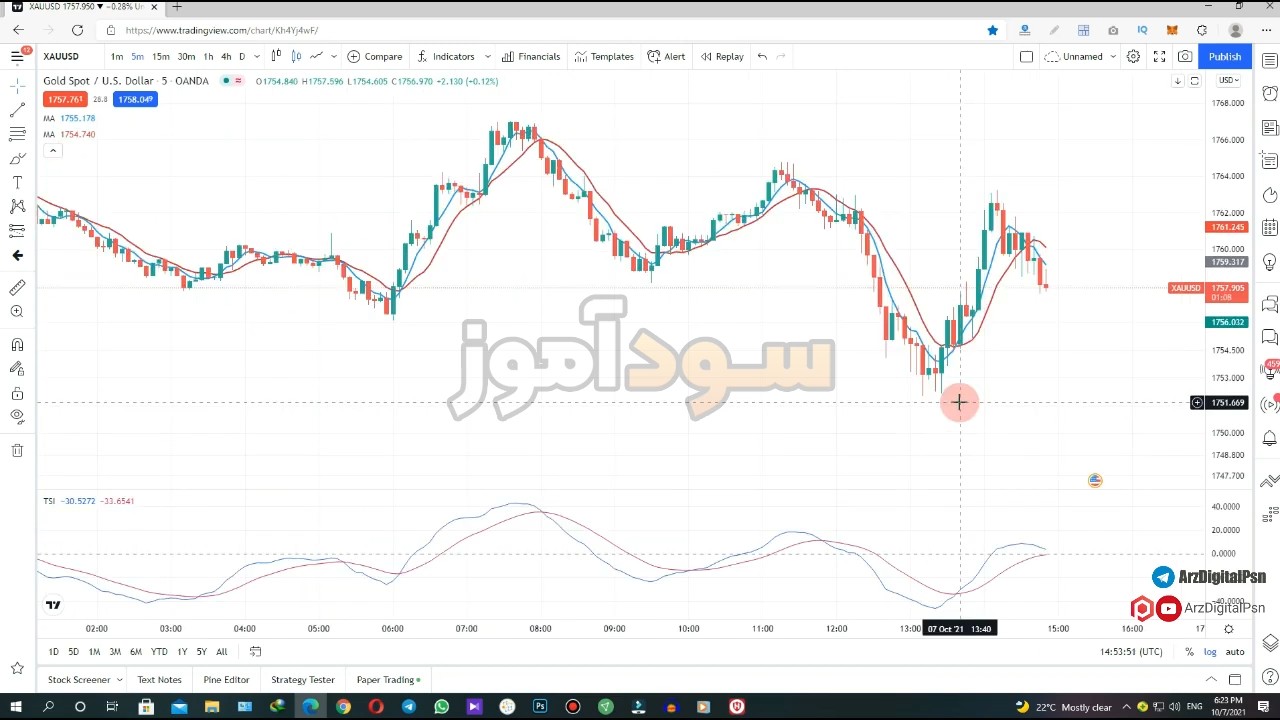Click the favorites star in bottom-left corner
1280x720 pixels.
click(17, 668)
